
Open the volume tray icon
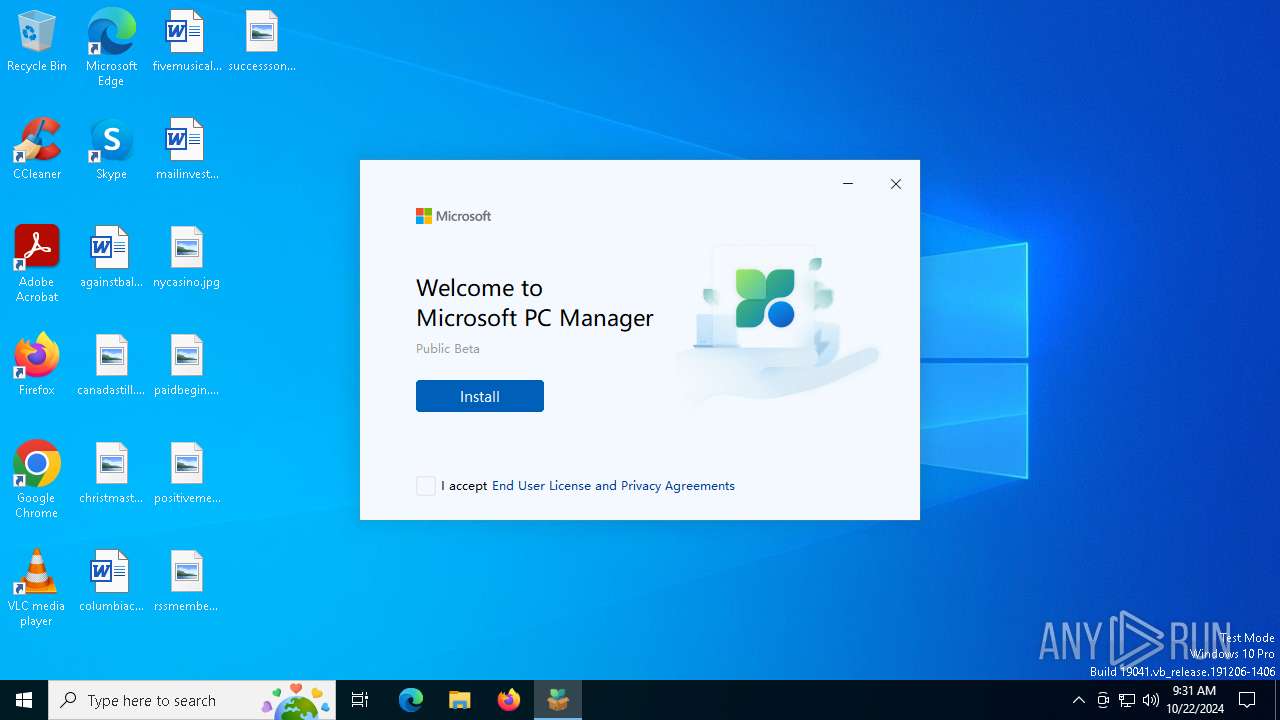point(1151,700)
